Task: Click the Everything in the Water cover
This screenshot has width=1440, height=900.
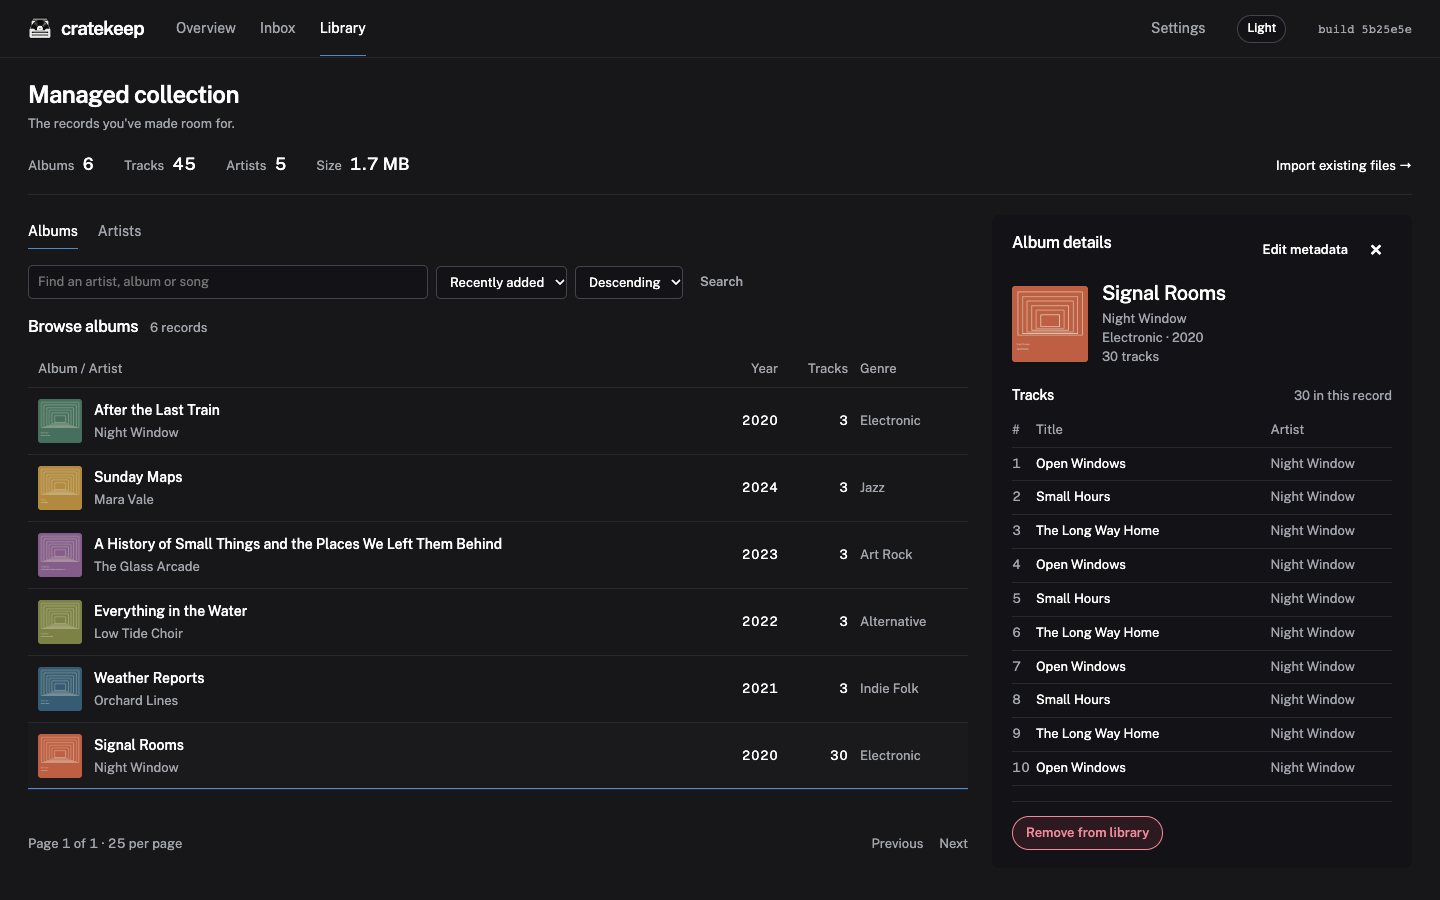Action: pyautogui.click(x=60, y=622)
